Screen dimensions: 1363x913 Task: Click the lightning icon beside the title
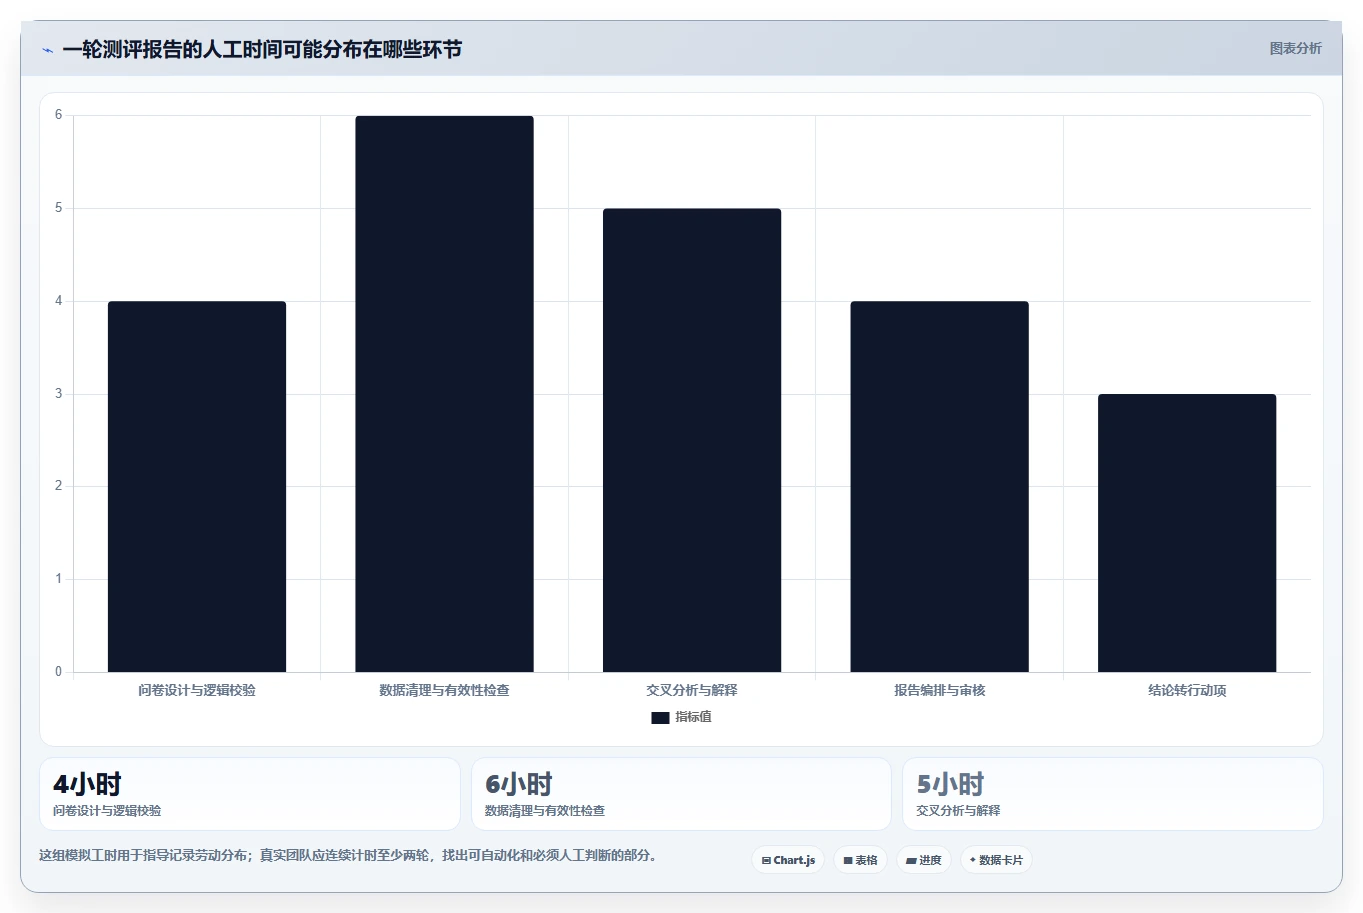coord(47,50)
